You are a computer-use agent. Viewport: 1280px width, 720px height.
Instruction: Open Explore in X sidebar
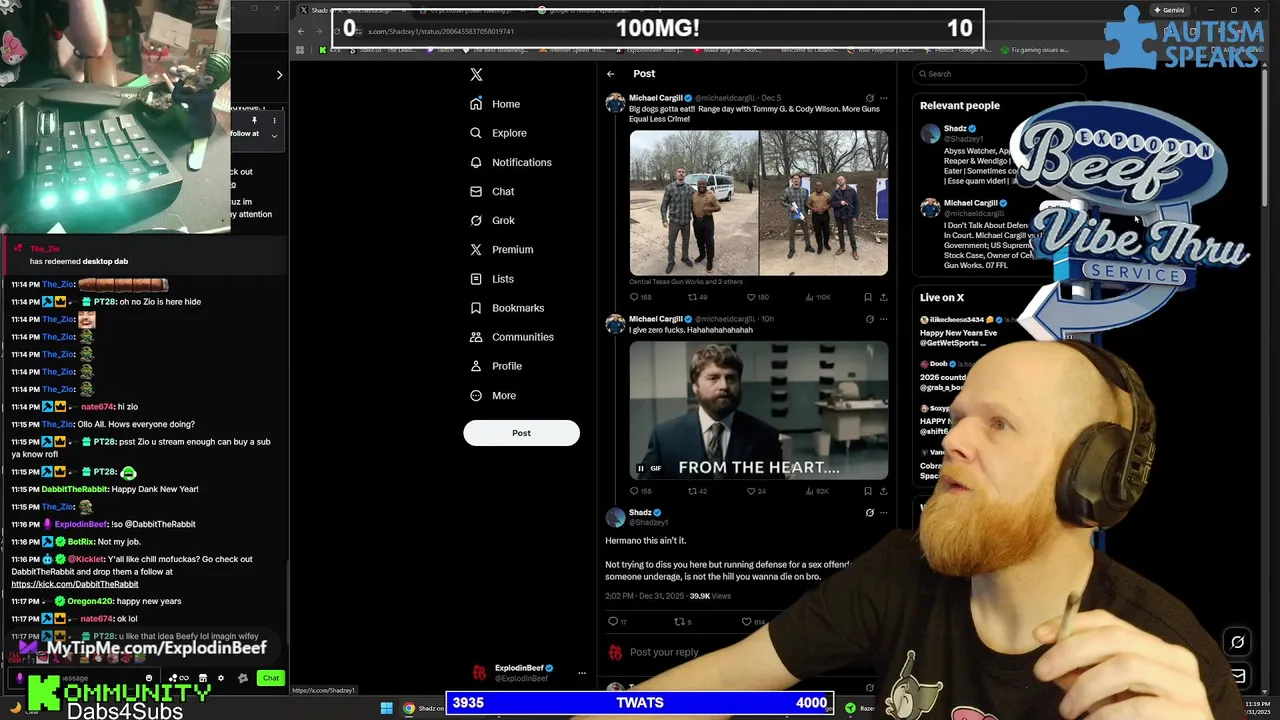pos(498,133)
